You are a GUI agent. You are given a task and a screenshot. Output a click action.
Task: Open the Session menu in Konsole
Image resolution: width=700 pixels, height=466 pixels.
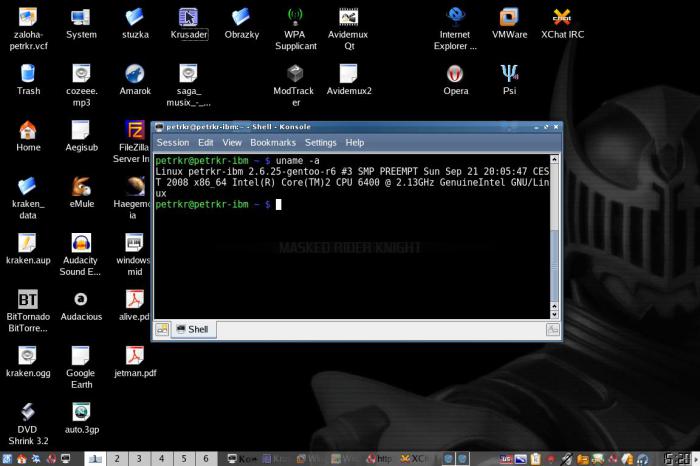pos(173,142)
